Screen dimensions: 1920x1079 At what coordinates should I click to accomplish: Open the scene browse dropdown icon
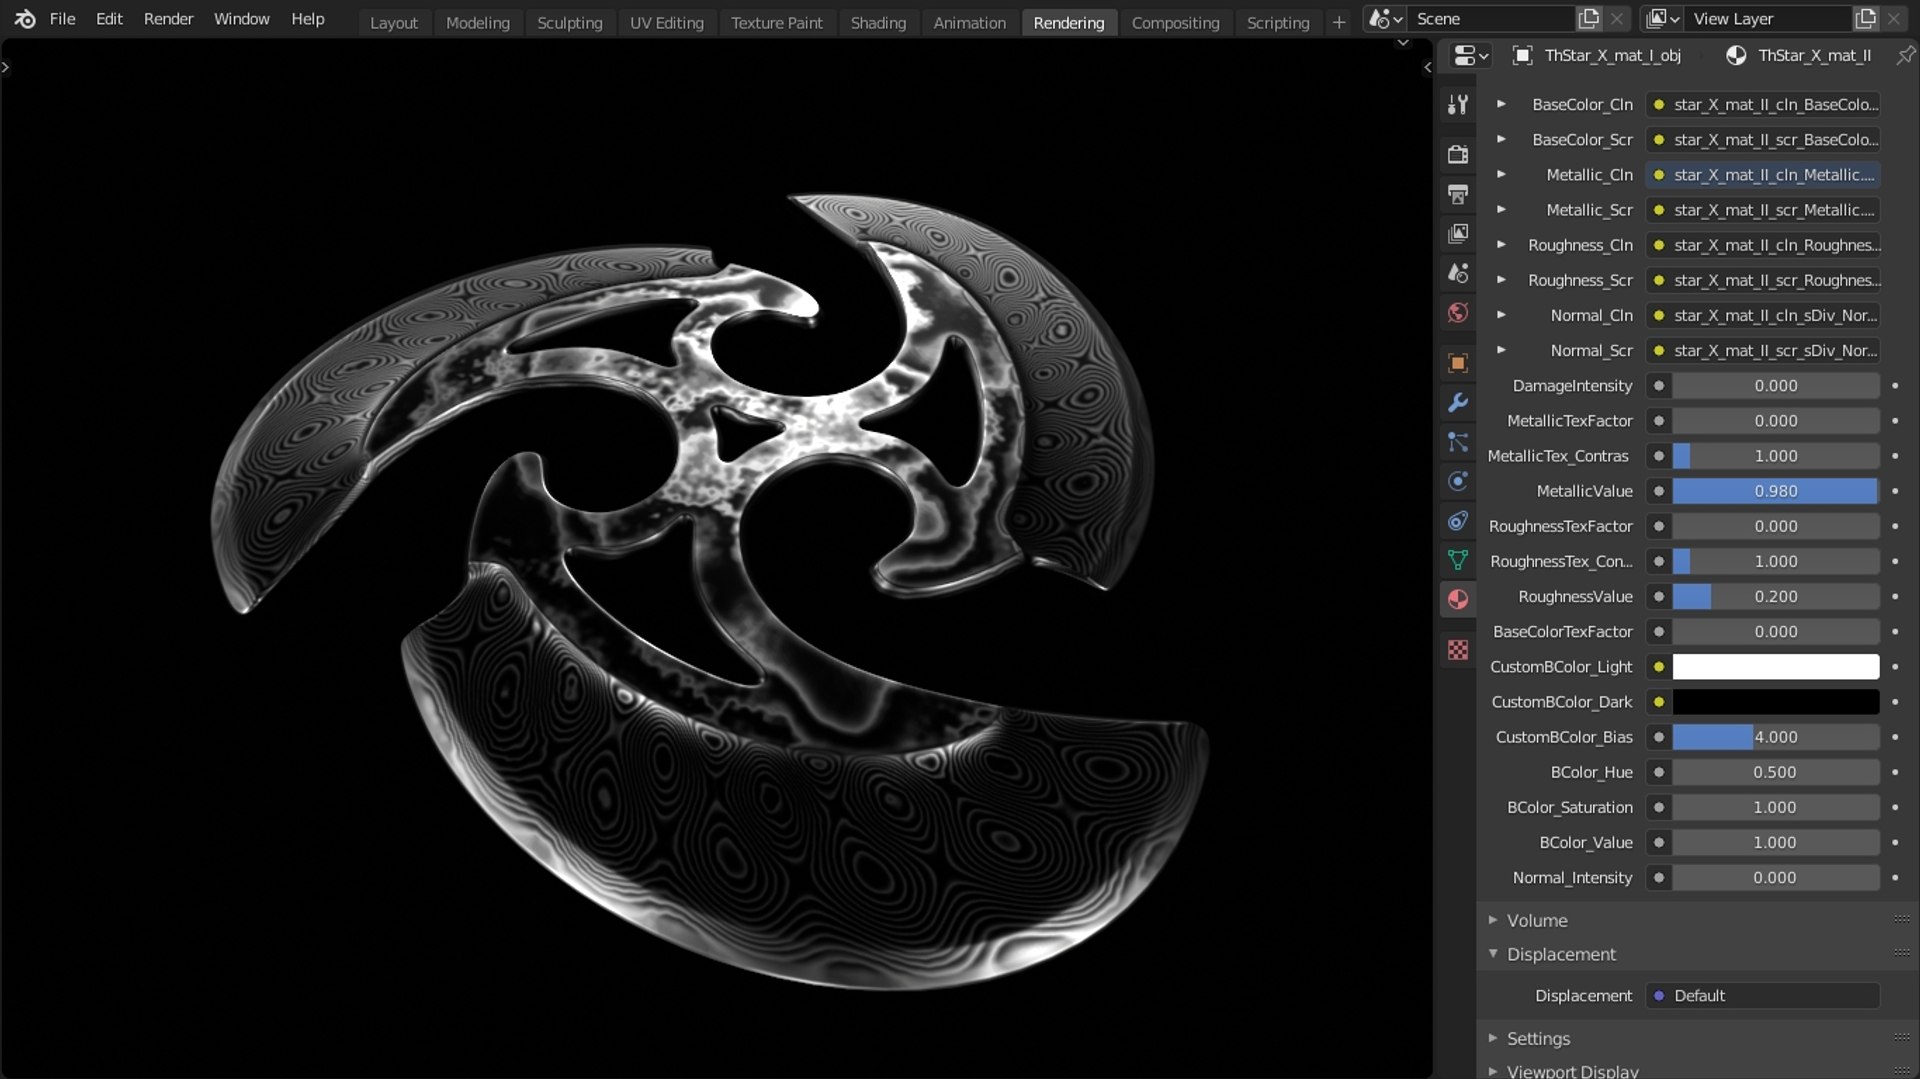1385,19
